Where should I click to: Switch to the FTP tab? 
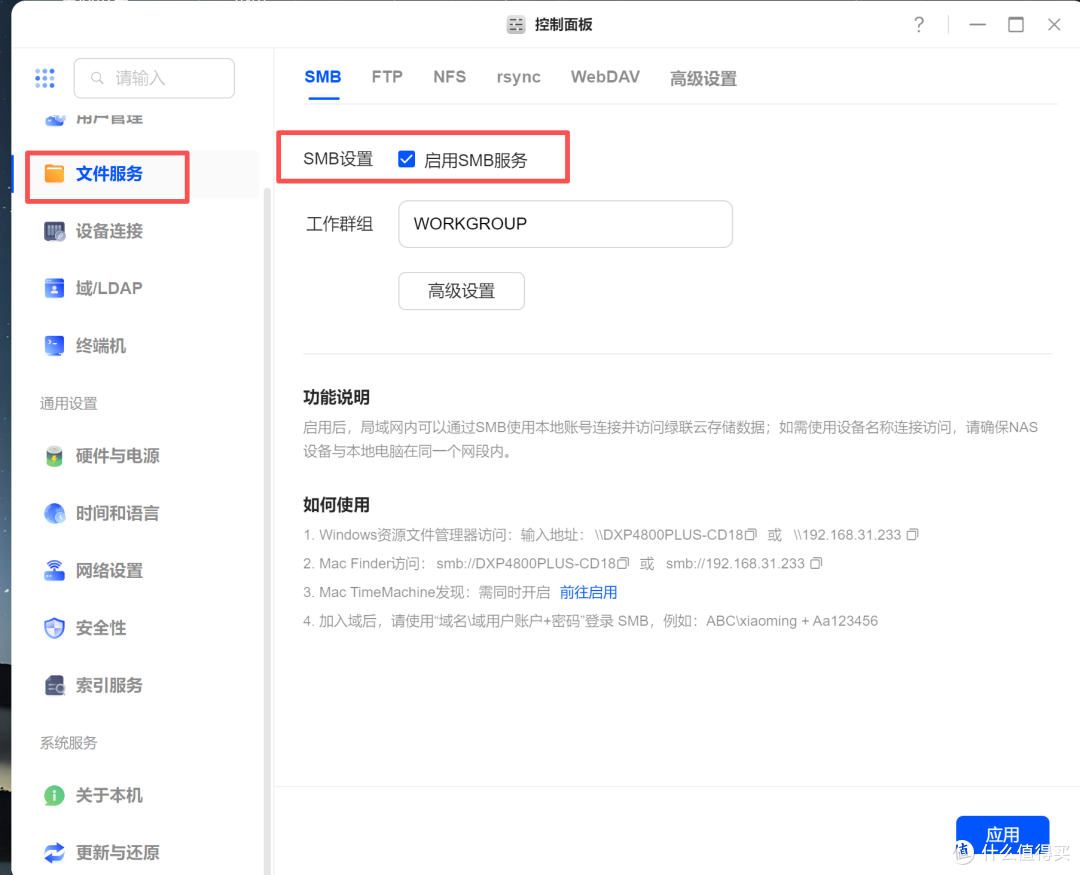(387, 77)
